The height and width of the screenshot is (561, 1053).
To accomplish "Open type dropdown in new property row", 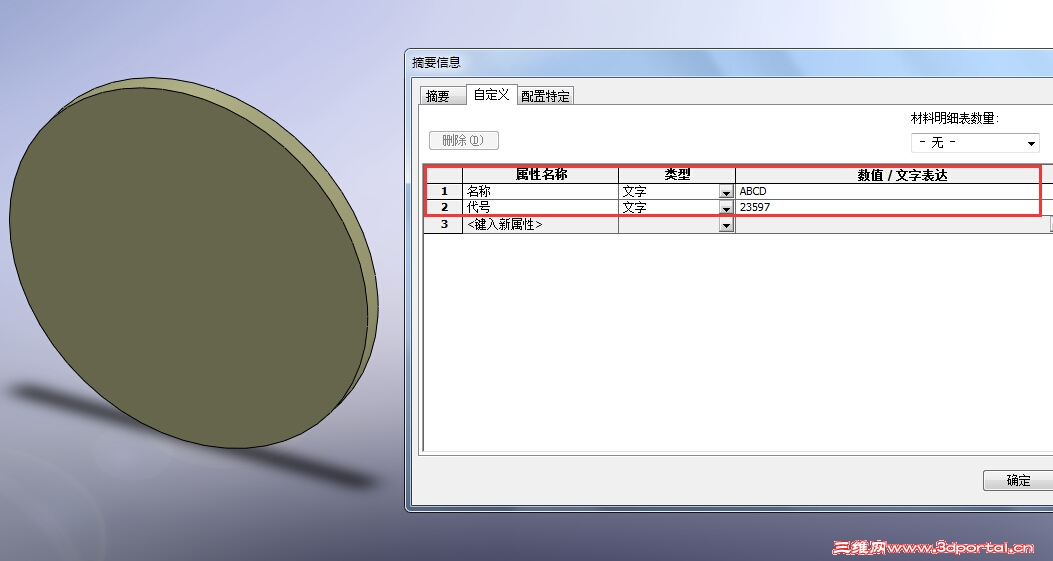I will click(x=726, y=225).
